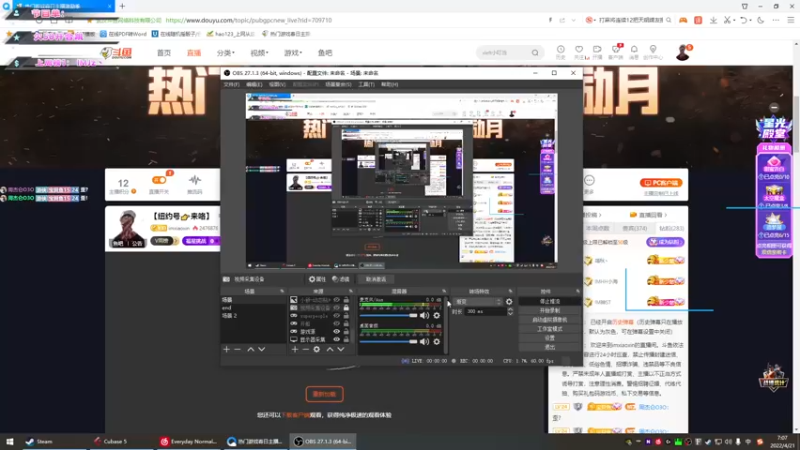Open transition properties gear next to 渐变
The image size is (800, 450).
[509, 302]
